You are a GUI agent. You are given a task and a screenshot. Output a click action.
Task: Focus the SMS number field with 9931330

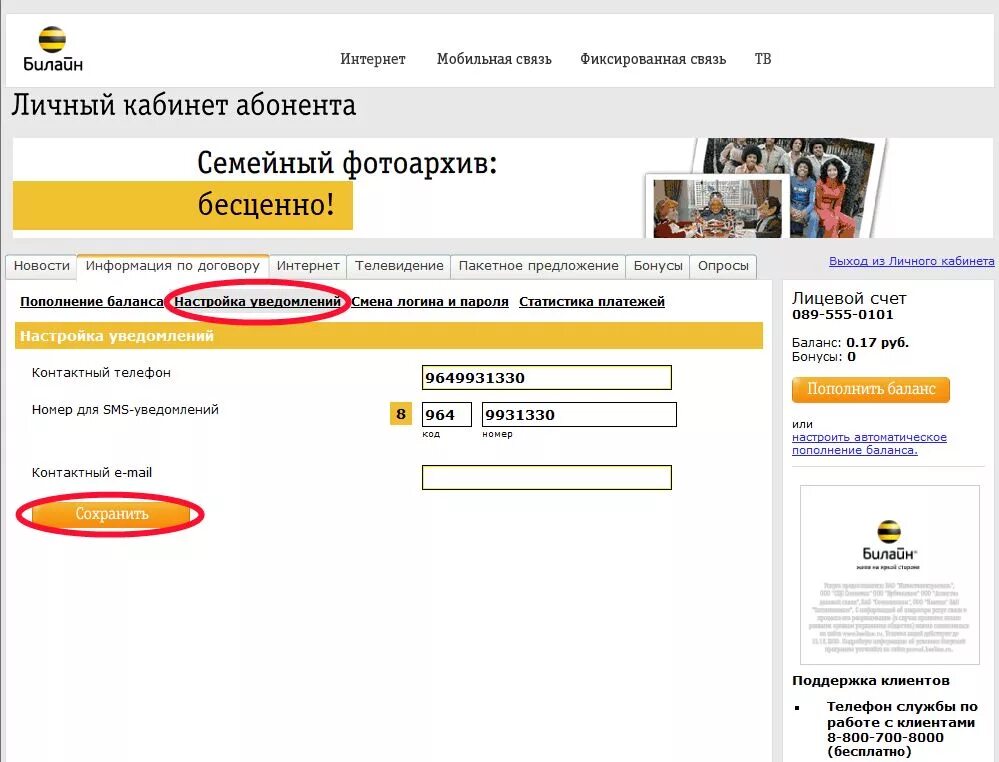[579, 414]
